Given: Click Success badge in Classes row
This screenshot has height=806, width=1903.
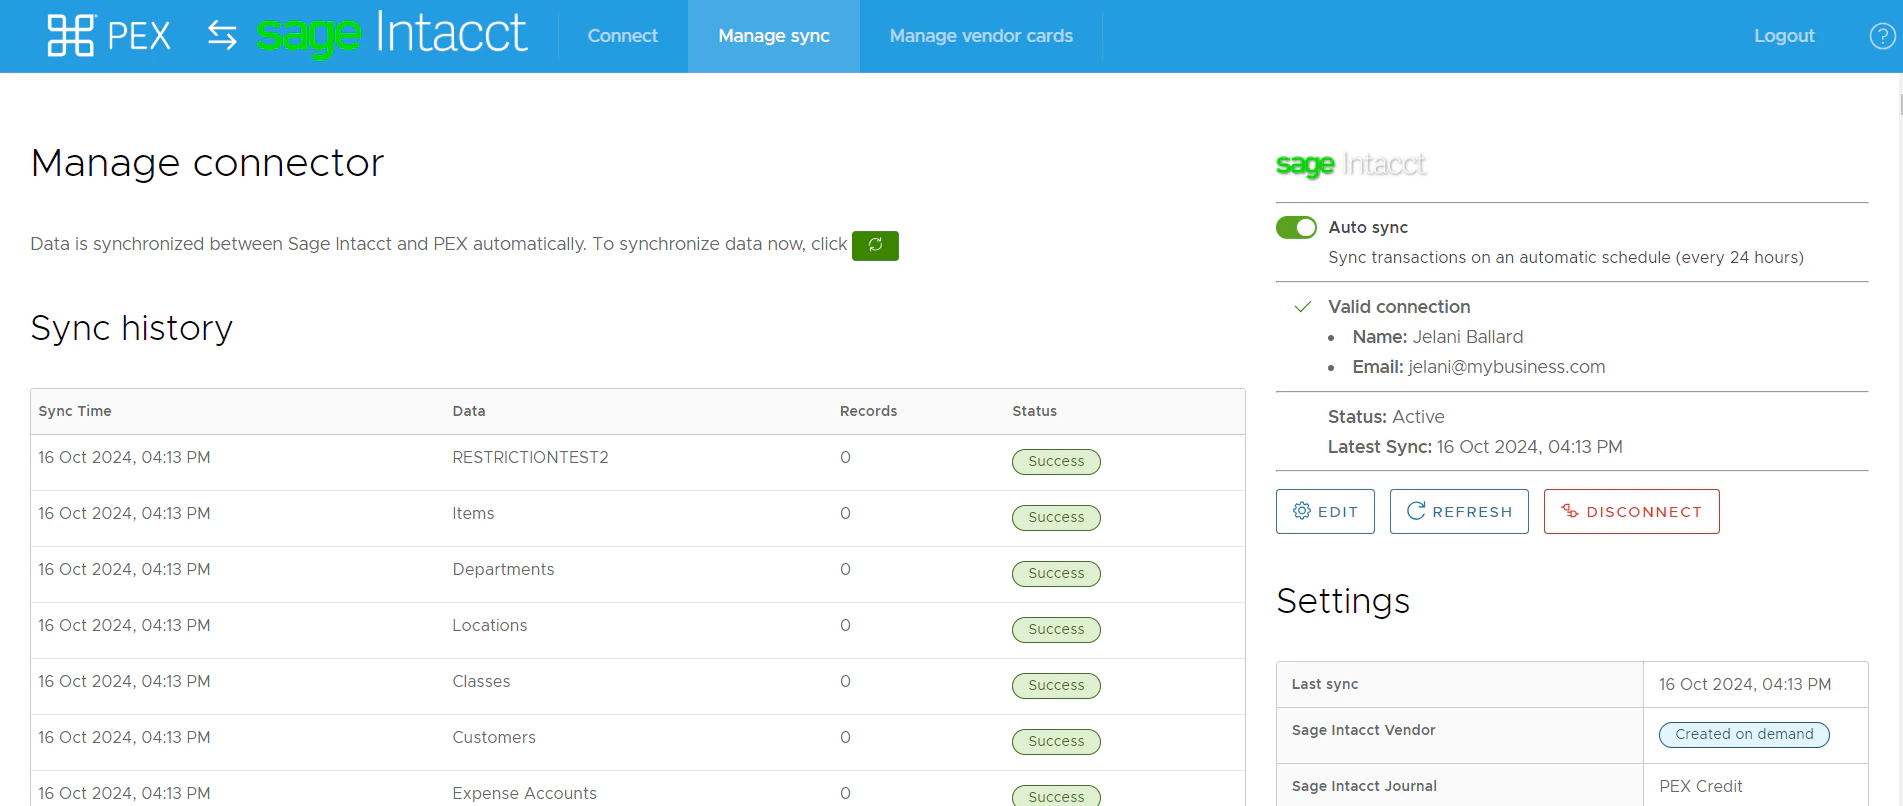Looking at the screenshot, I should click(1056, 685).
